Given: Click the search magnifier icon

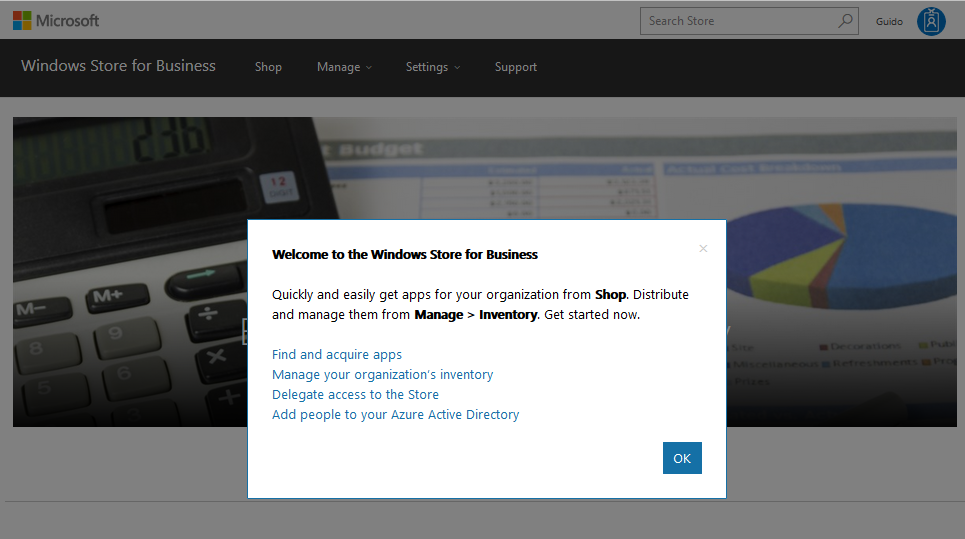Looking at the screenshot, I should [x=846, y=21].
